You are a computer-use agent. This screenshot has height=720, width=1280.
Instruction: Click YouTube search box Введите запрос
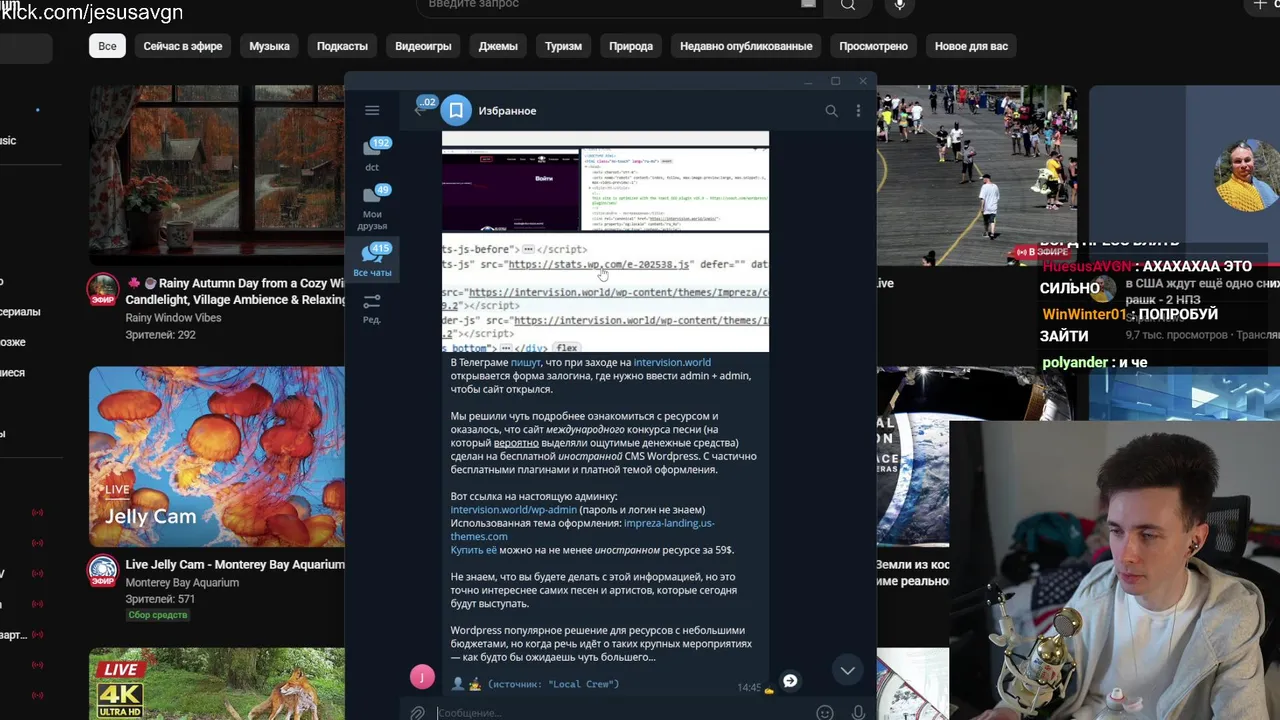(x=620, y=5)
